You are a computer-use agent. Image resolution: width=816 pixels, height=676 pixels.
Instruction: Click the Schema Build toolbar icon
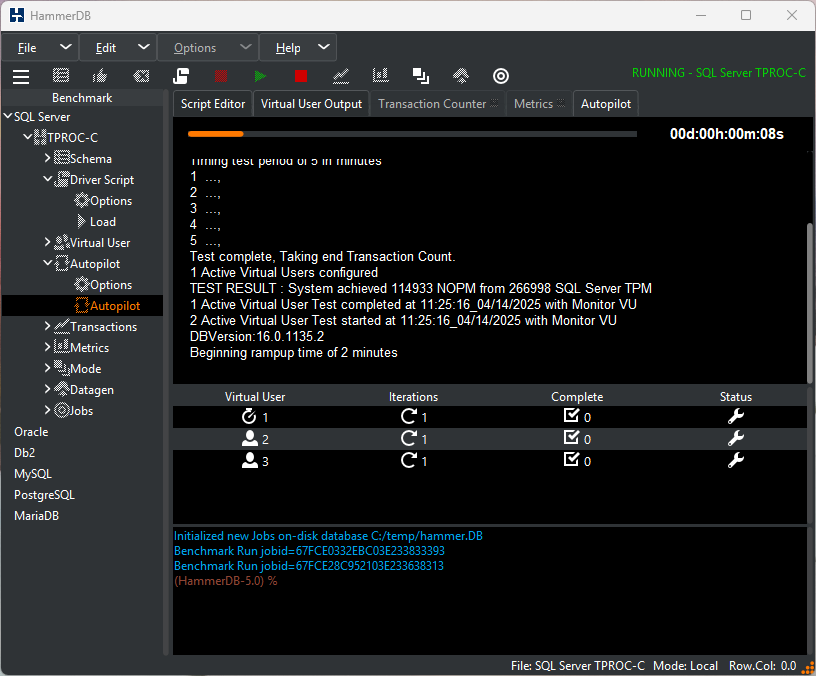click(61, 76)
